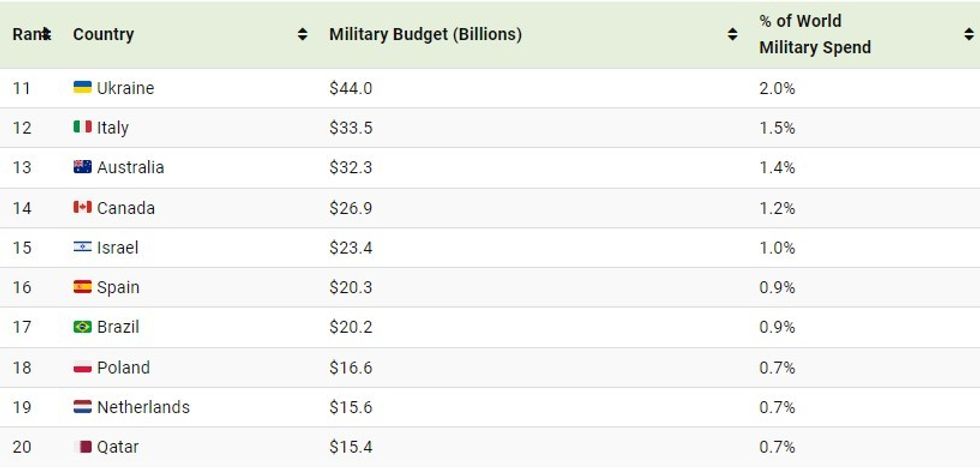
Task: Select the Poland country name
Action: [x=123, y=368]
